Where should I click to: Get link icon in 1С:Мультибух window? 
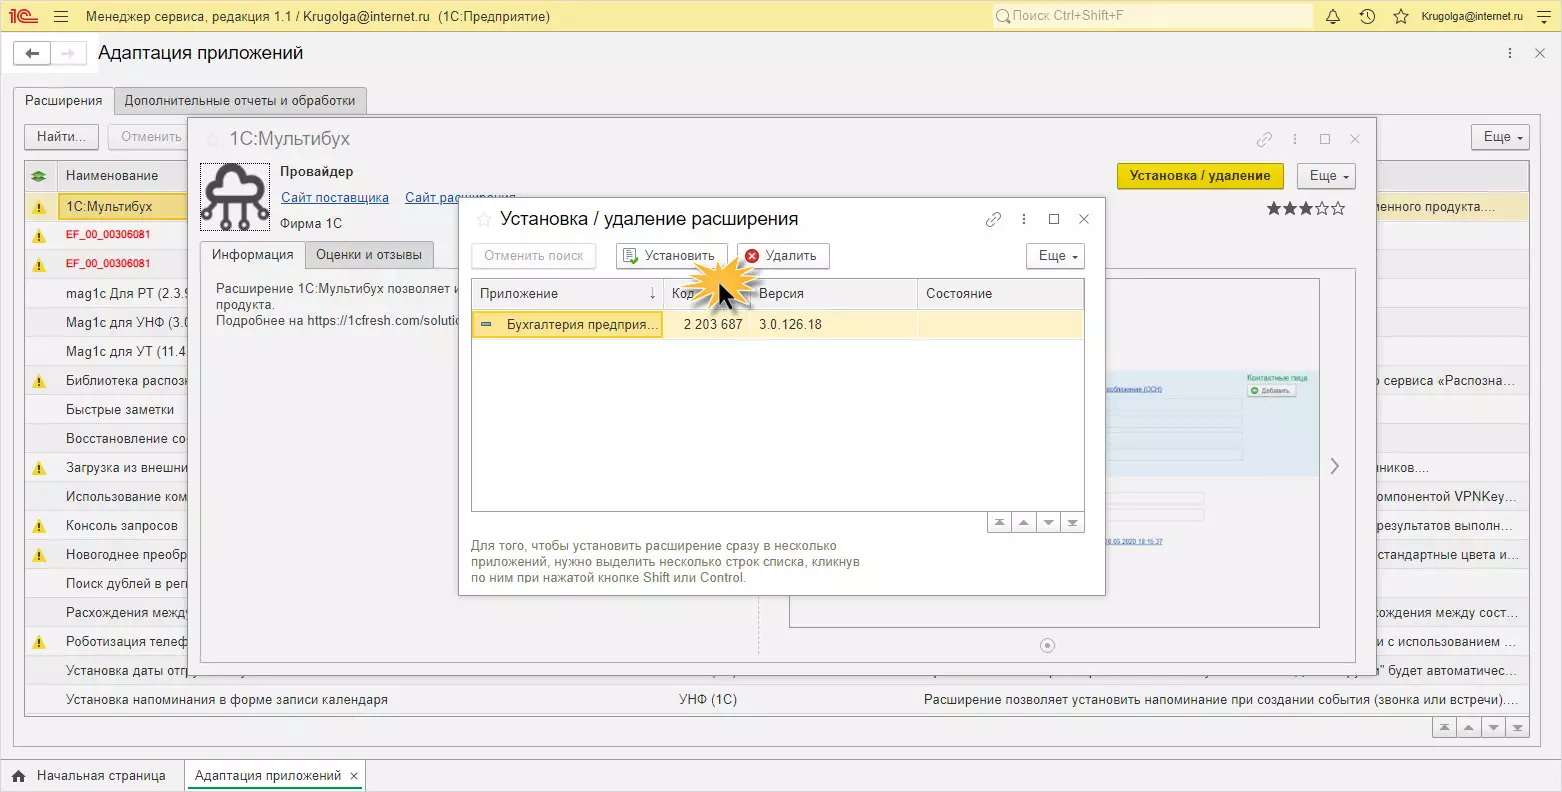[x=1265, y=139]
